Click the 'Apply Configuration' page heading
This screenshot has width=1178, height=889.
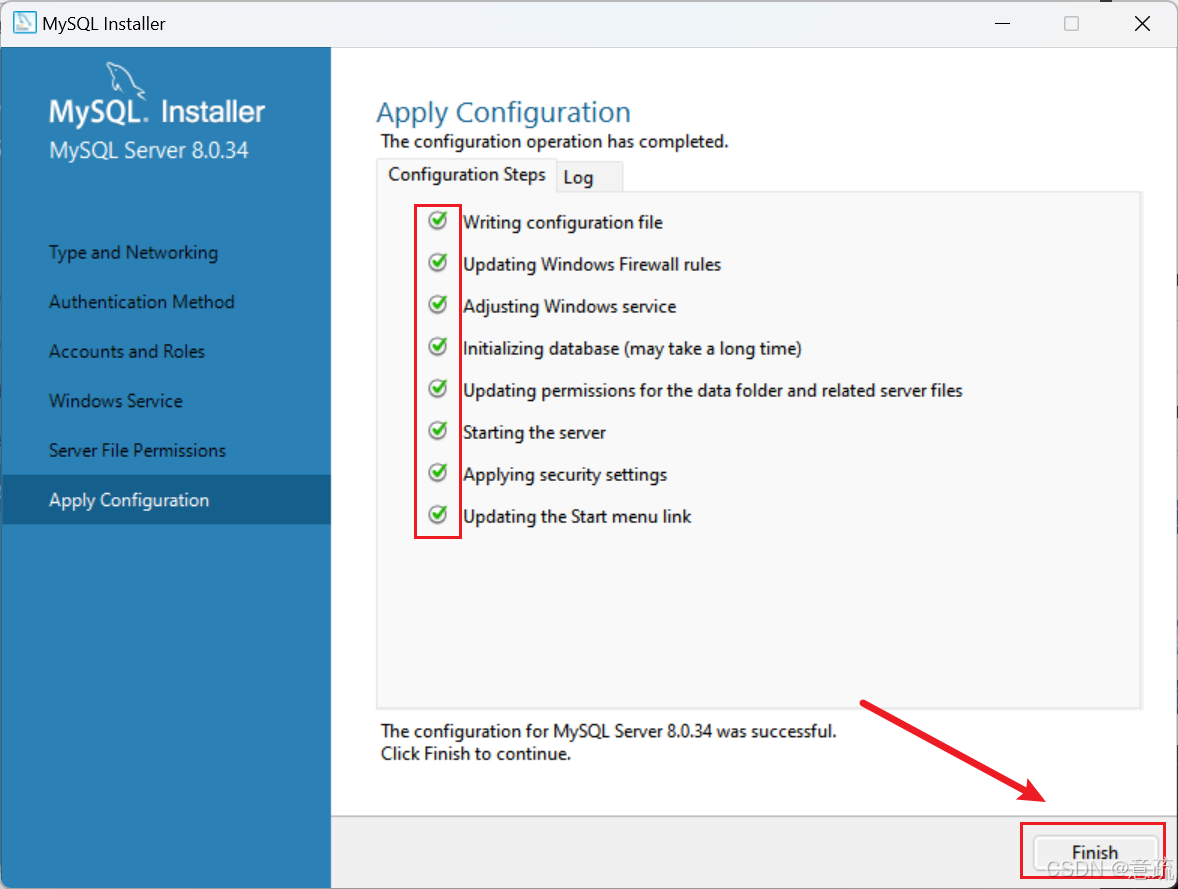pyautogui.click(x=503, y=113)
